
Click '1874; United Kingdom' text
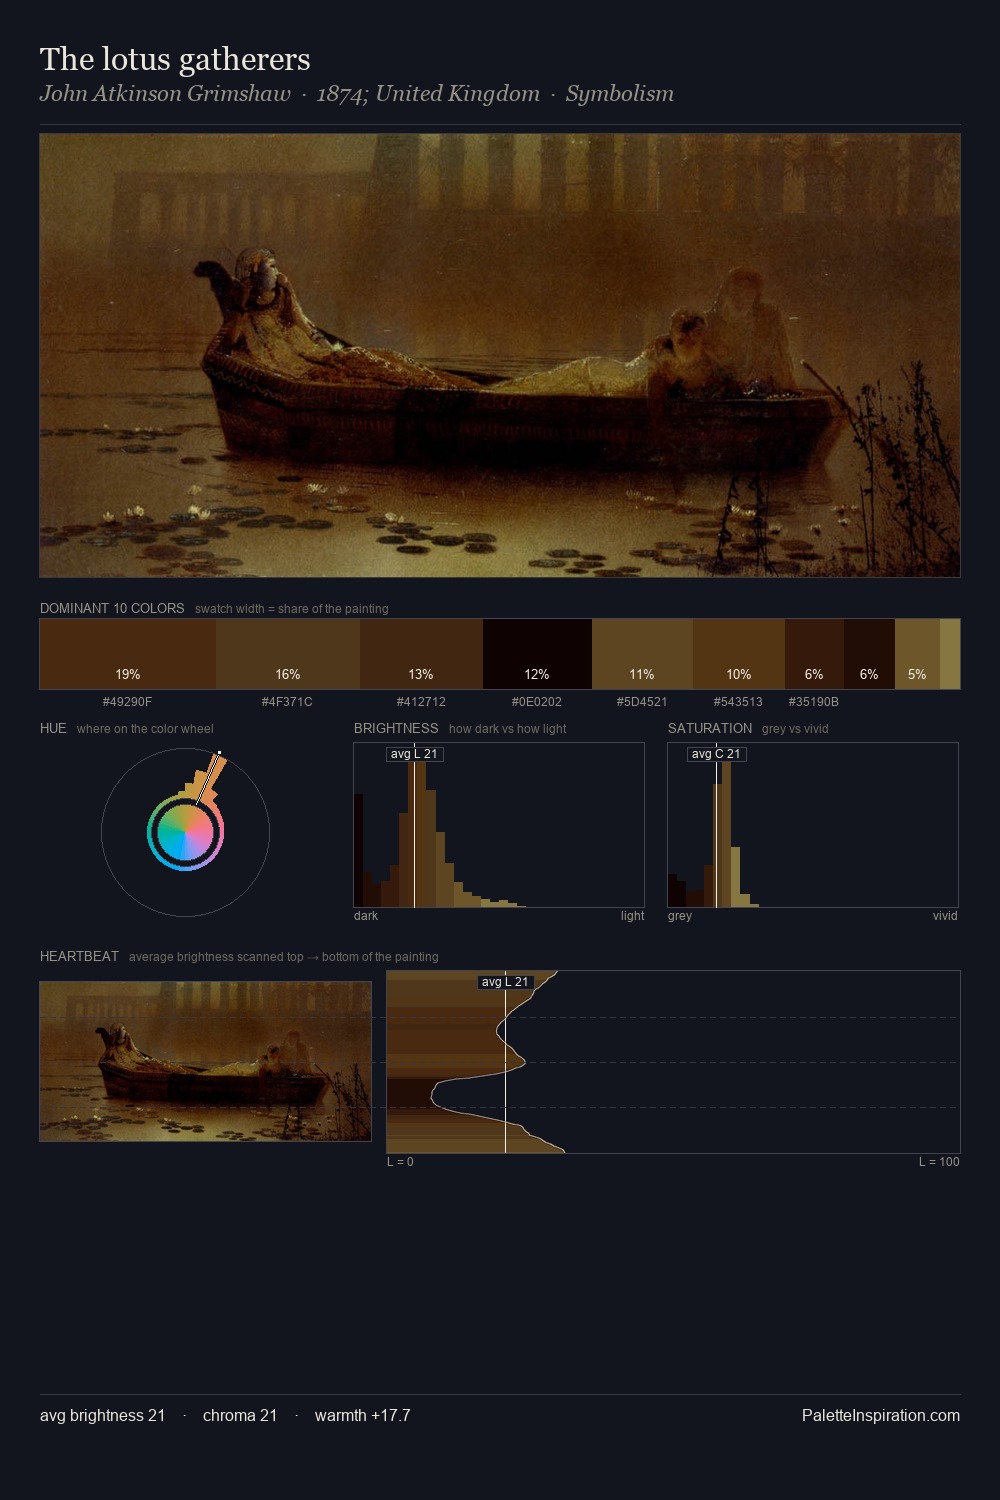tap(428, 93)
